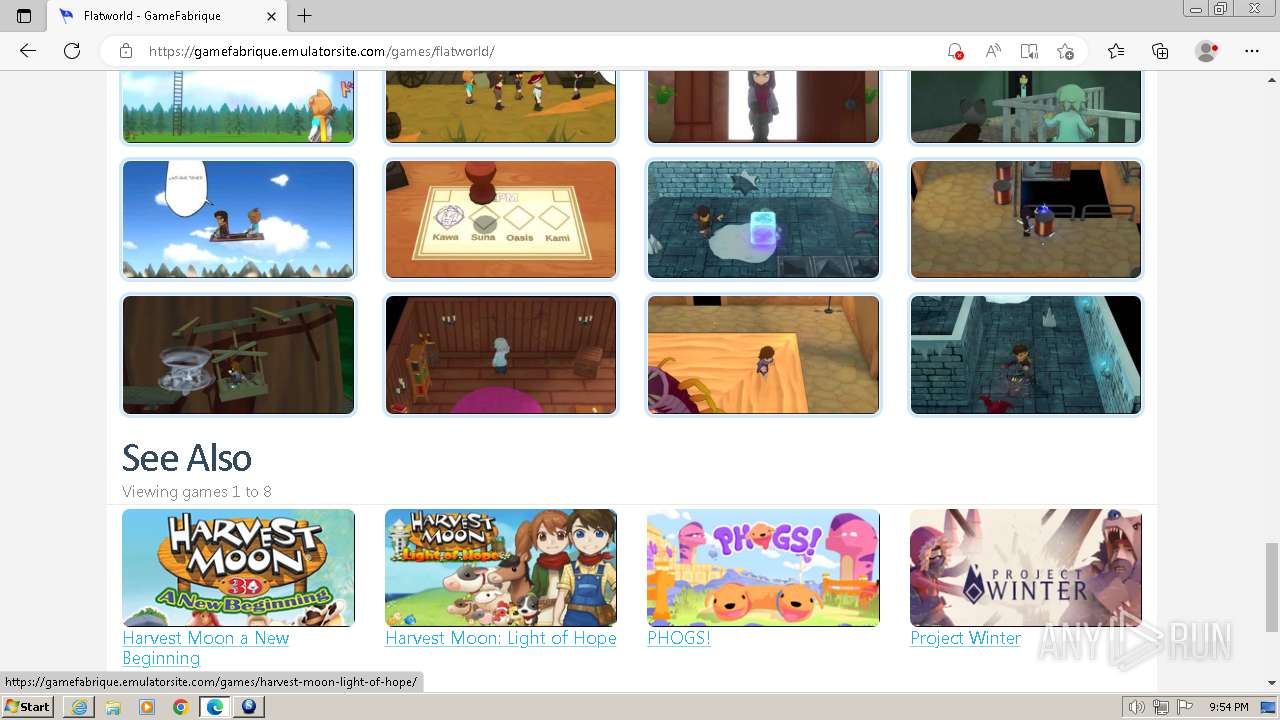Open Immersive Reader view
This screenshot has width=1280, height=720.
pyautogui.click(x=1029, y=51)
